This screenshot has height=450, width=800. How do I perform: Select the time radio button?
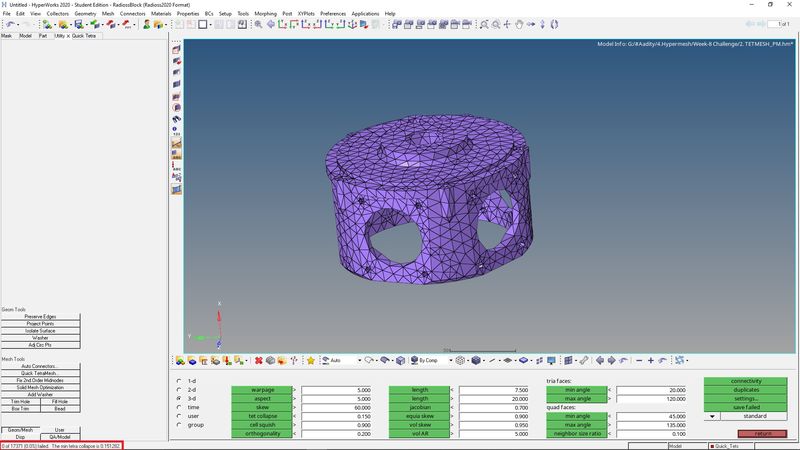coord(179,407)
